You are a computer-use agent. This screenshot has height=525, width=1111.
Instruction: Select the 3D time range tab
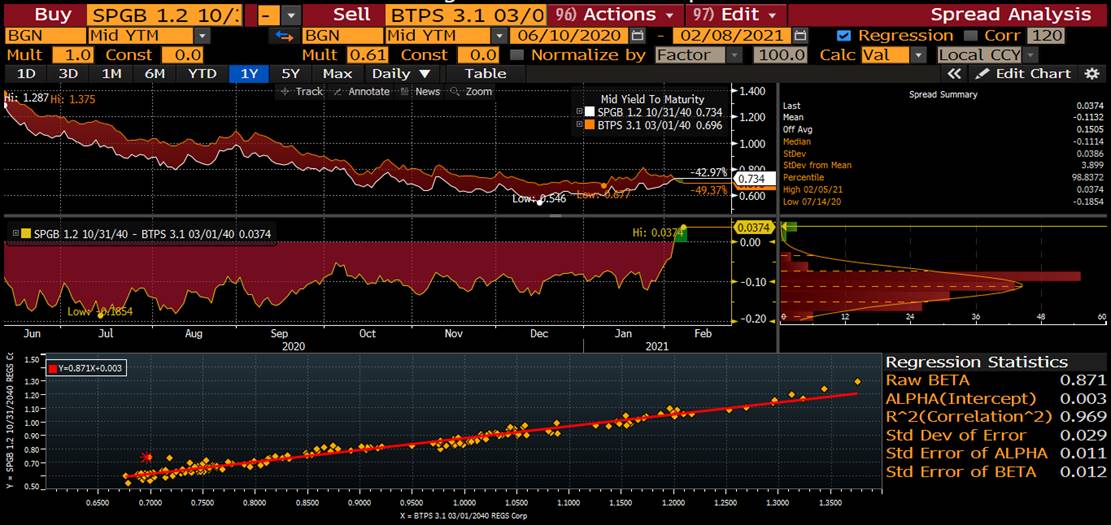pos(67,74)
